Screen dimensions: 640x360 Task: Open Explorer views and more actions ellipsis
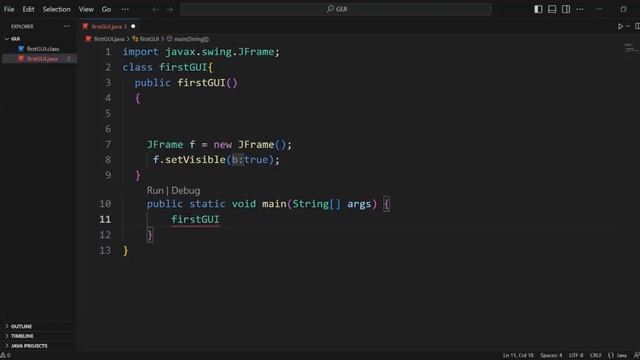(67, 26)
